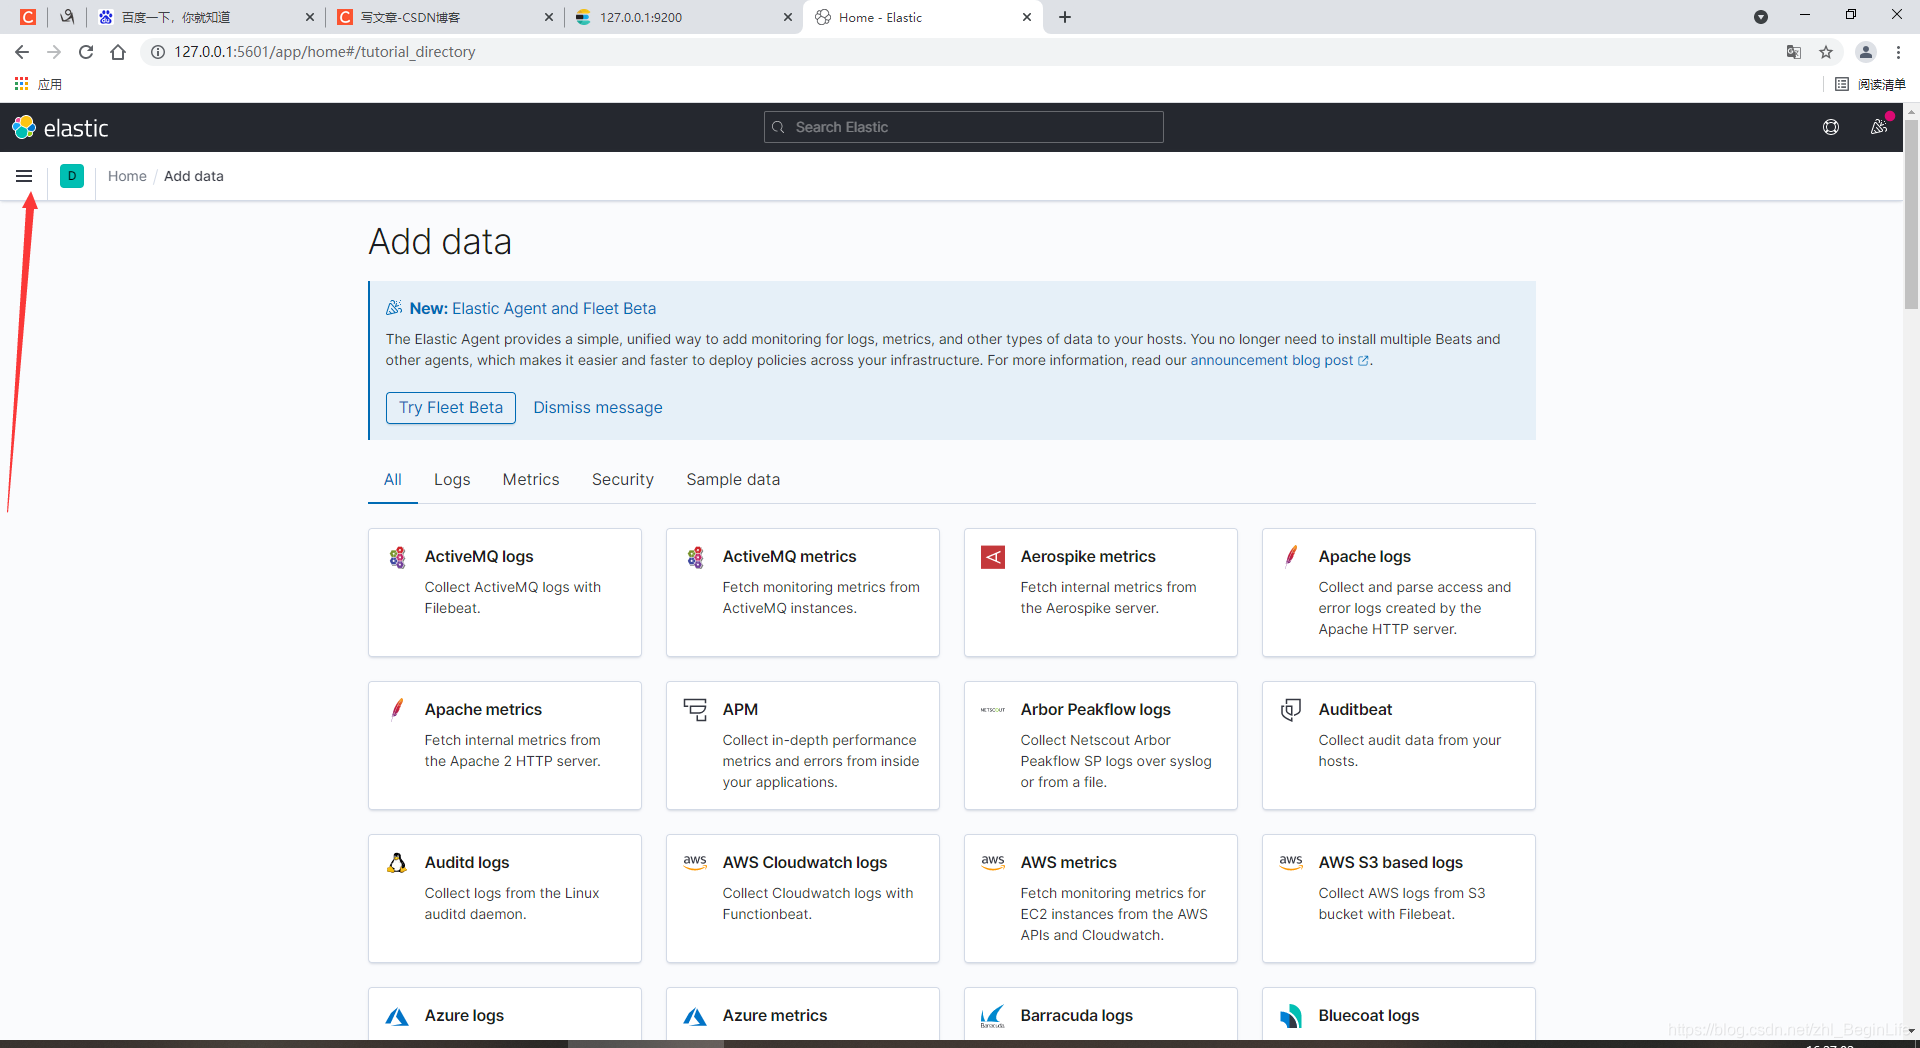The height and width of the screenshot is (1048, 1920).
Task: Click the ActiveMQ metrics icon
Action: pos(695,557)
